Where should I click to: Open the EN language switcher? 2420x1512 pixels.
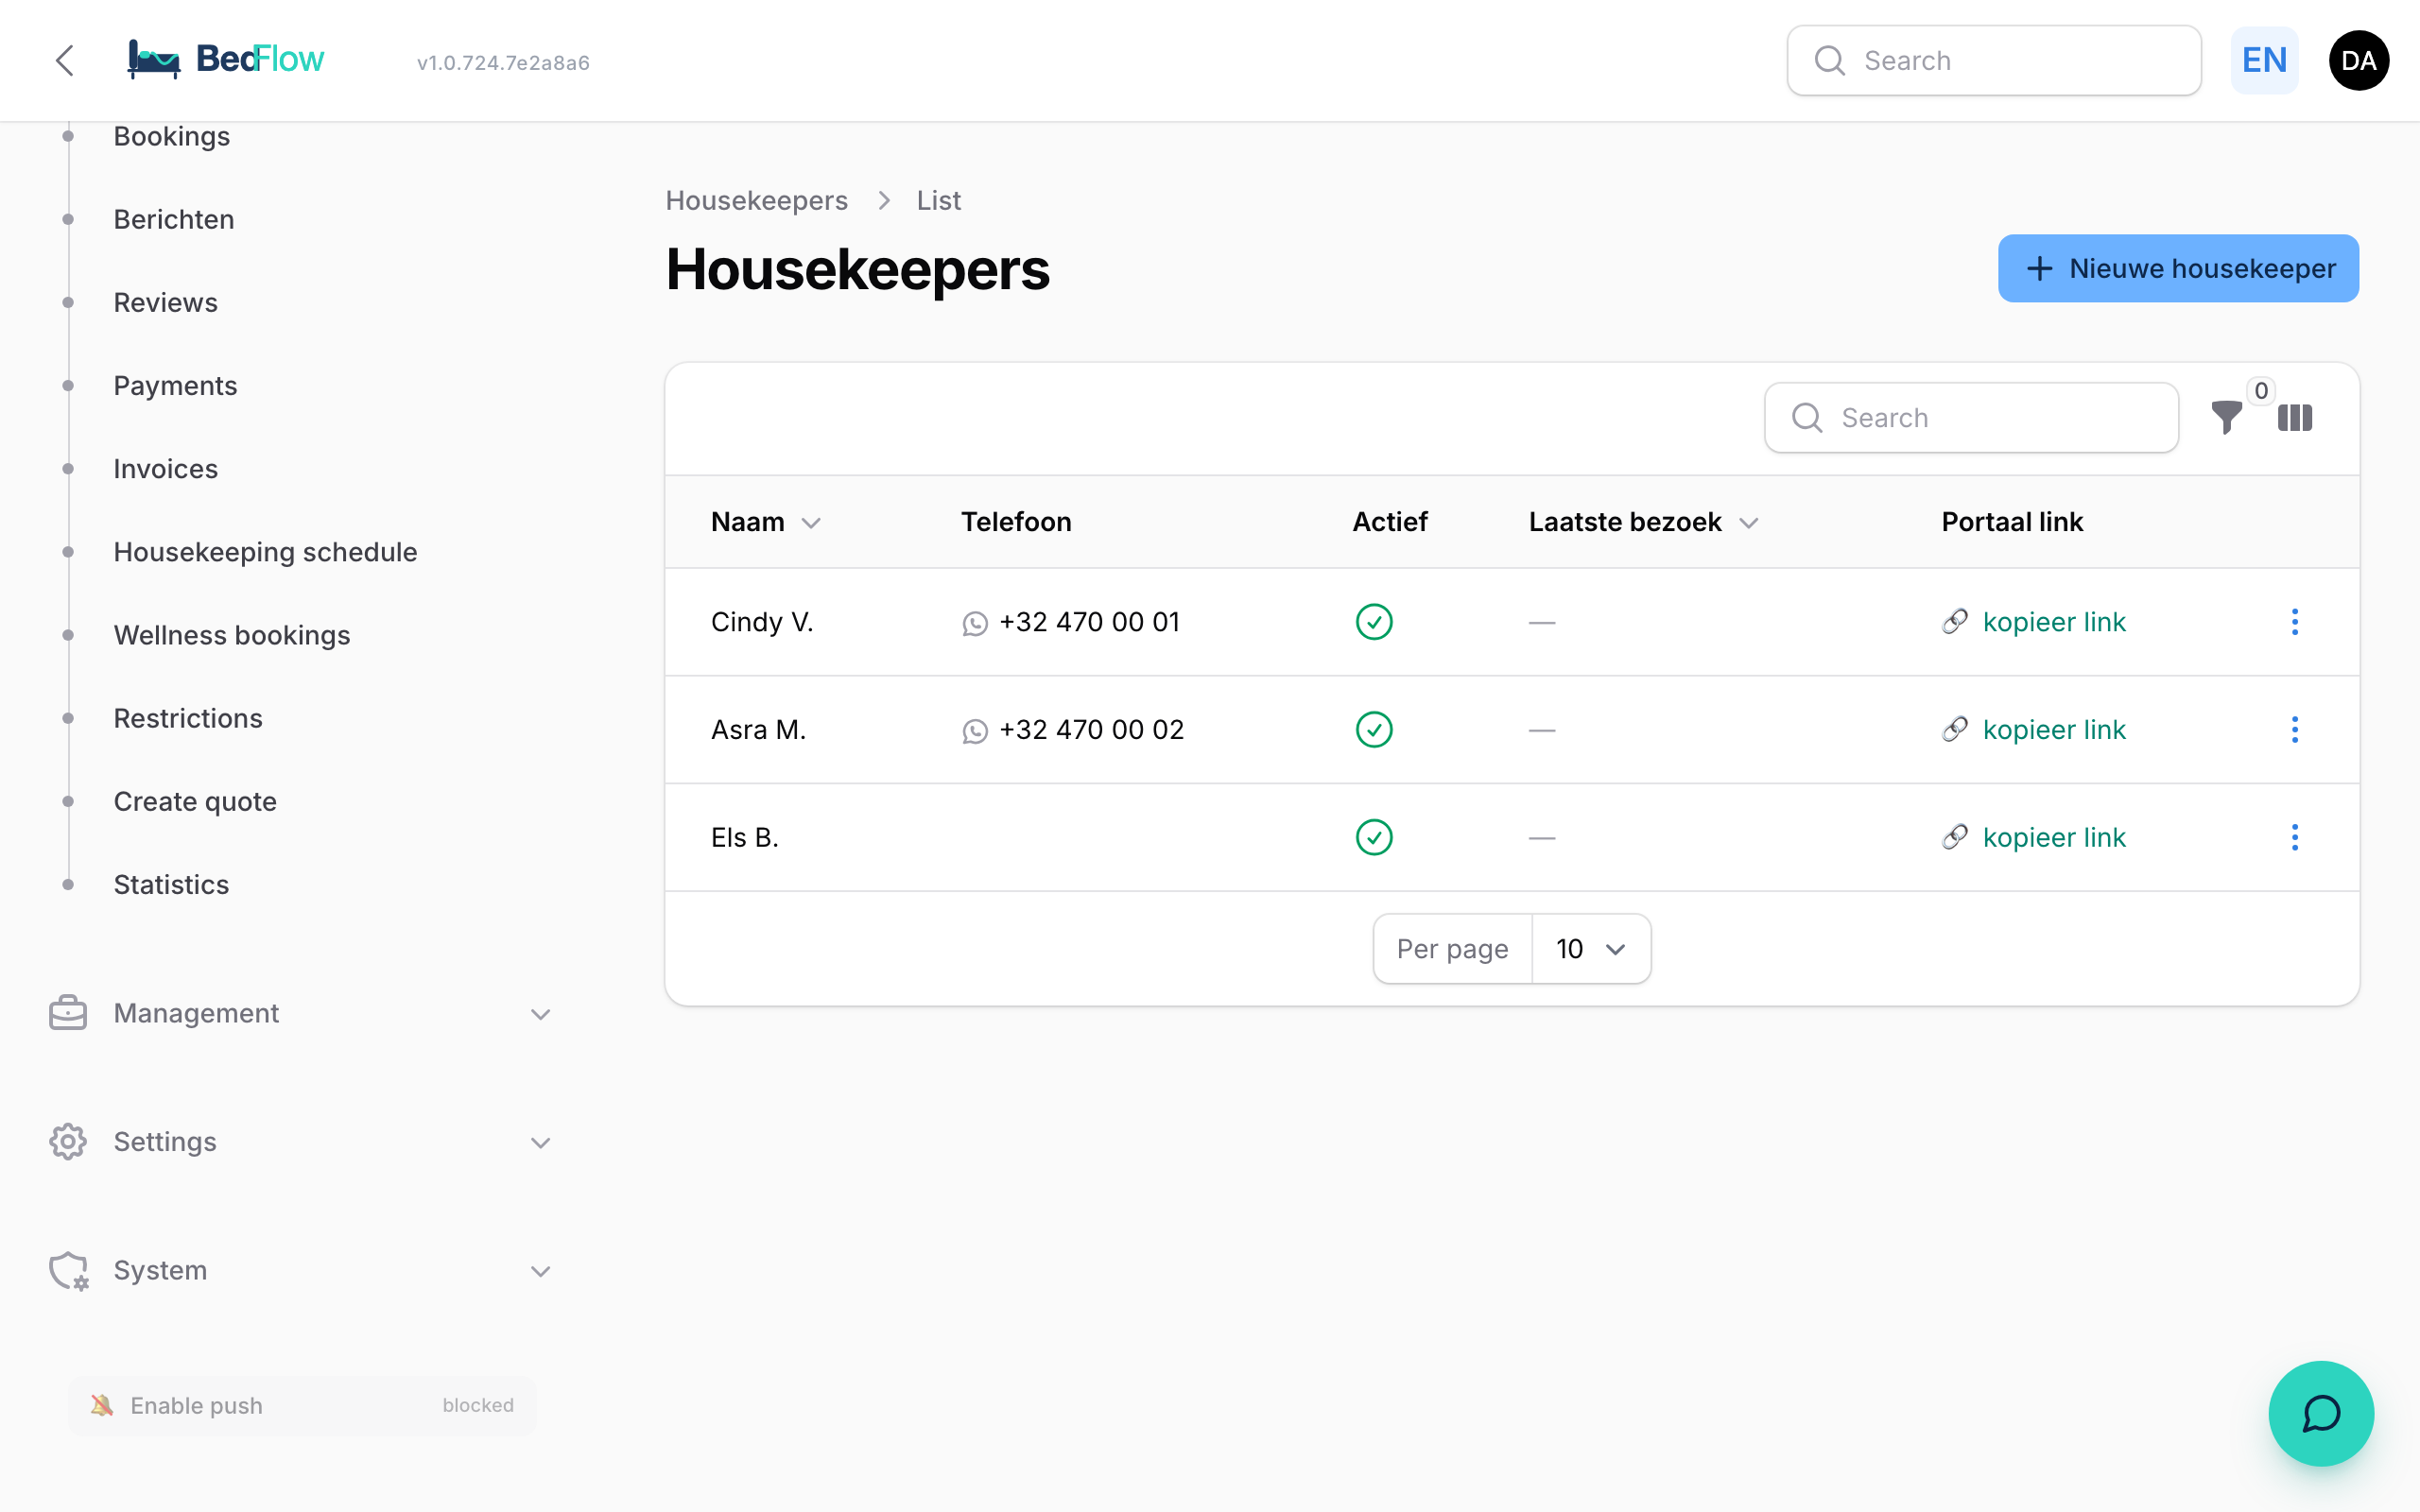point(2264,60)
